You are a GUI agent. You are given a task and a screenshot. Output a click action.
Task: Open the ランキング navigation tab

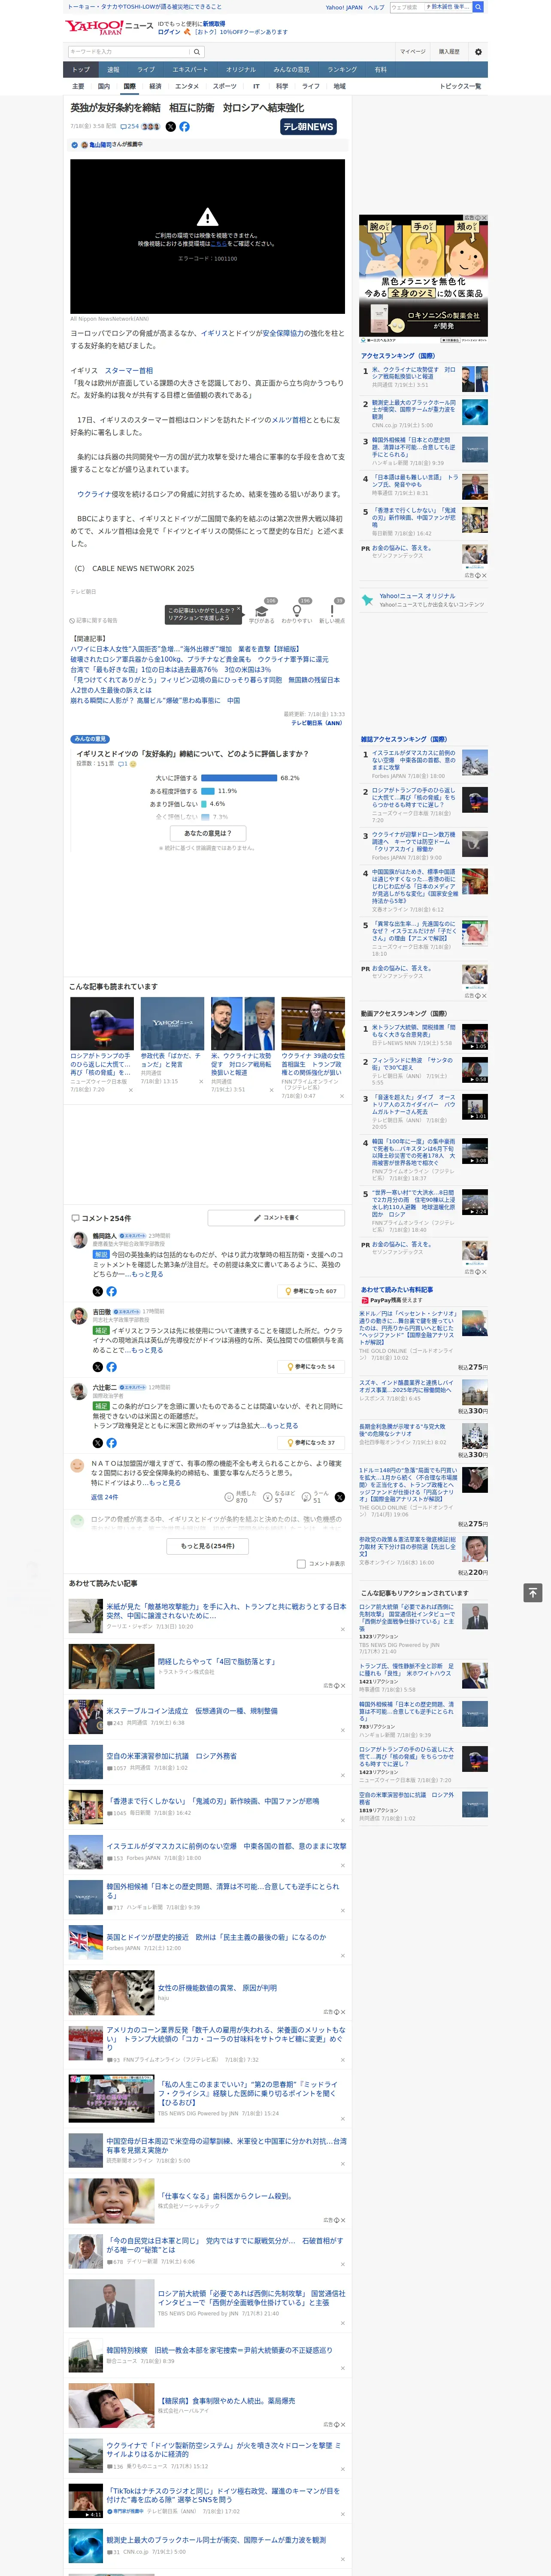342,69
